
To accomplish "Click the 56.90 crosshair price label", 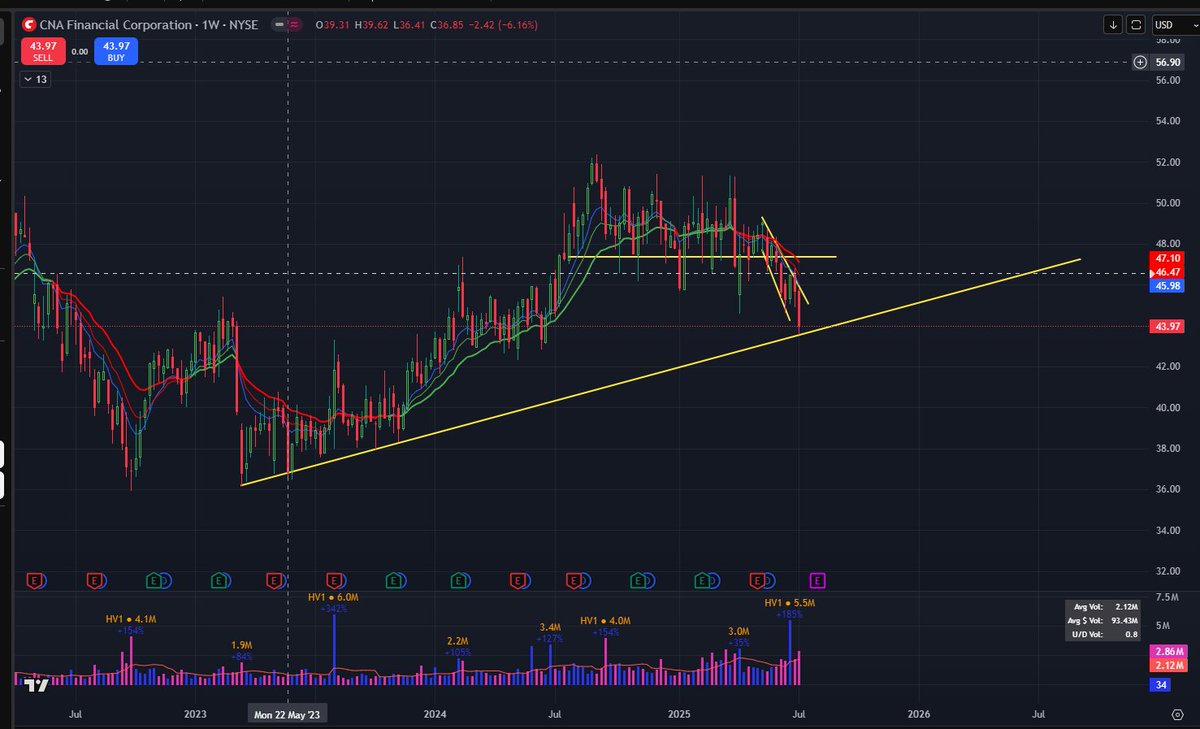I will [1168, 62].
